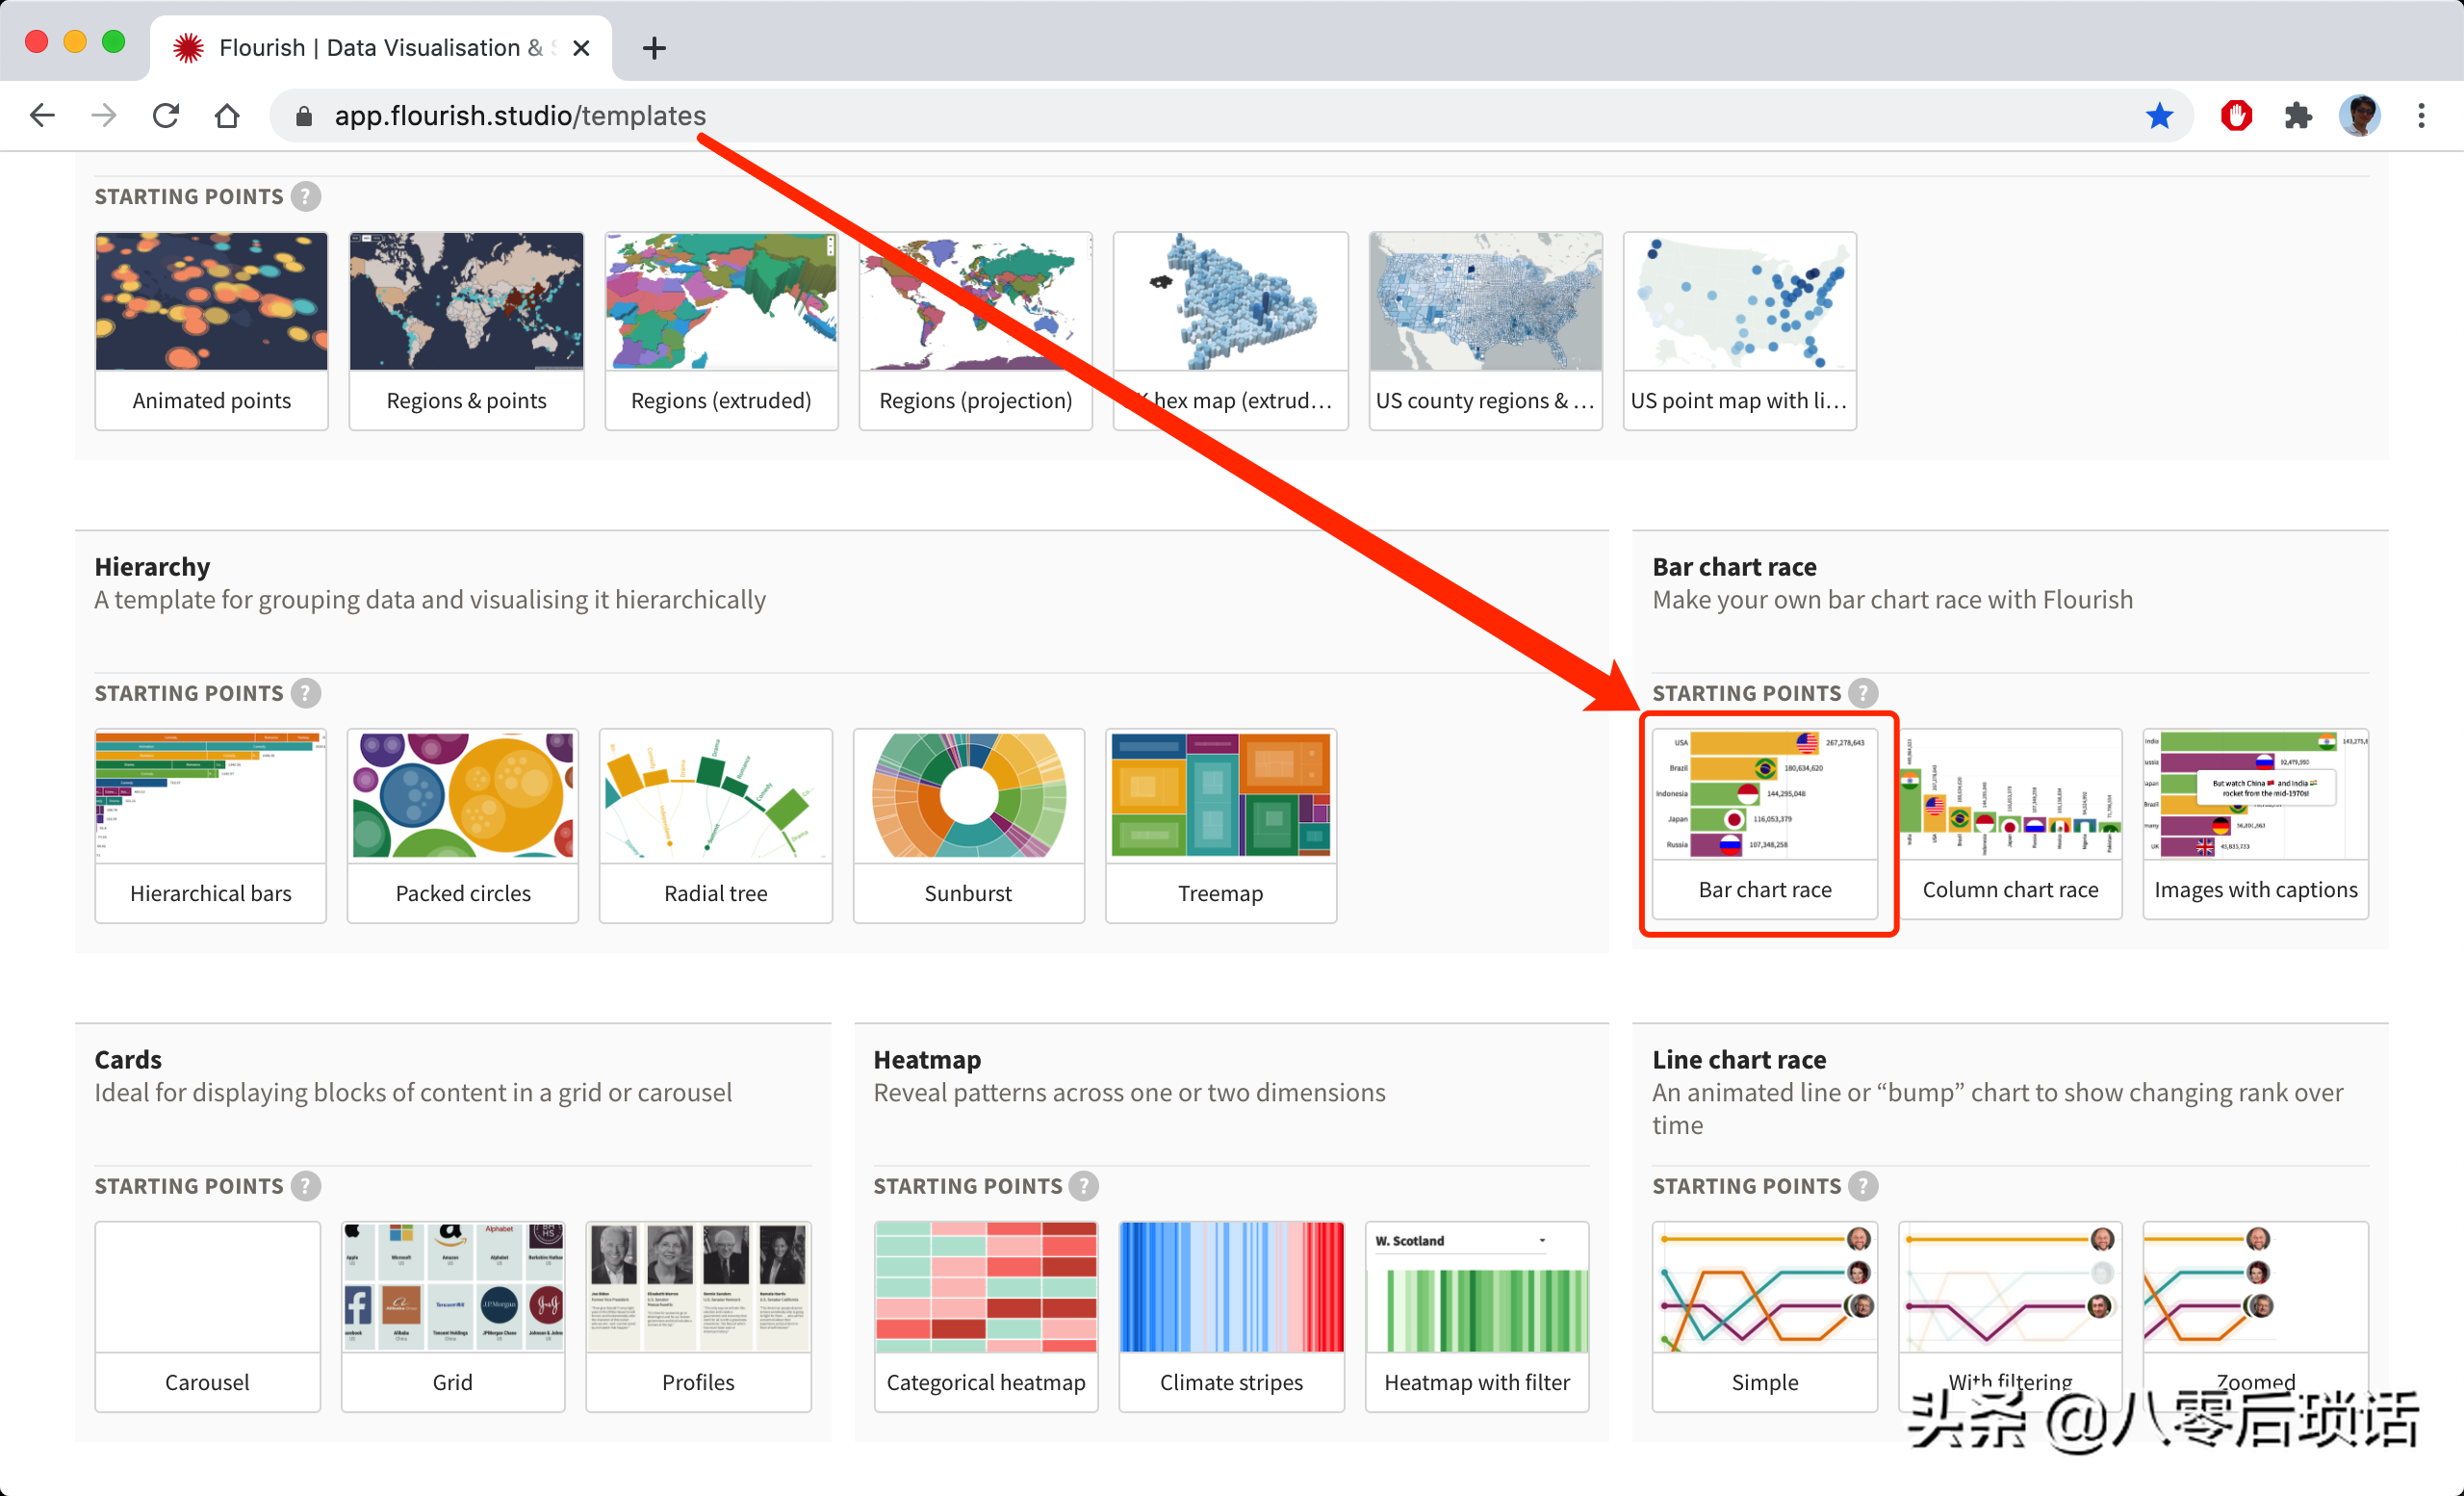The image size is (2464, 1496).
Task: Open help for Heatmap Starting Points
Action: [1084, 1186]
